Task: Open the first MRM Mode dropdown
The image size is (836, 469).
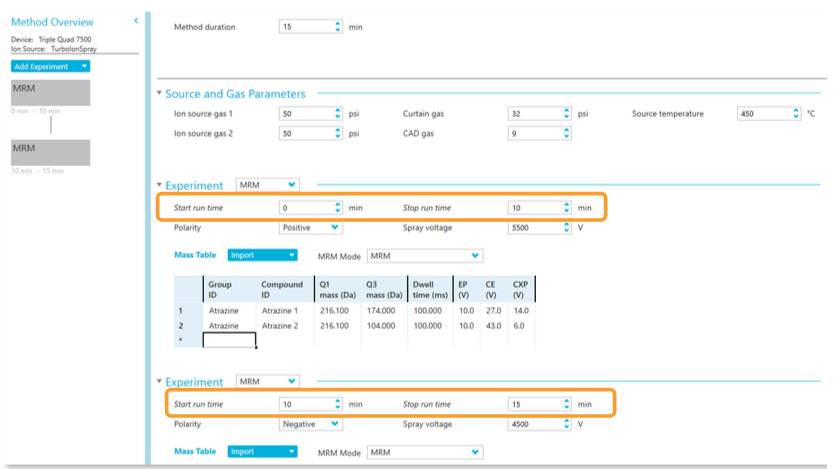Action: pos(424,255)
